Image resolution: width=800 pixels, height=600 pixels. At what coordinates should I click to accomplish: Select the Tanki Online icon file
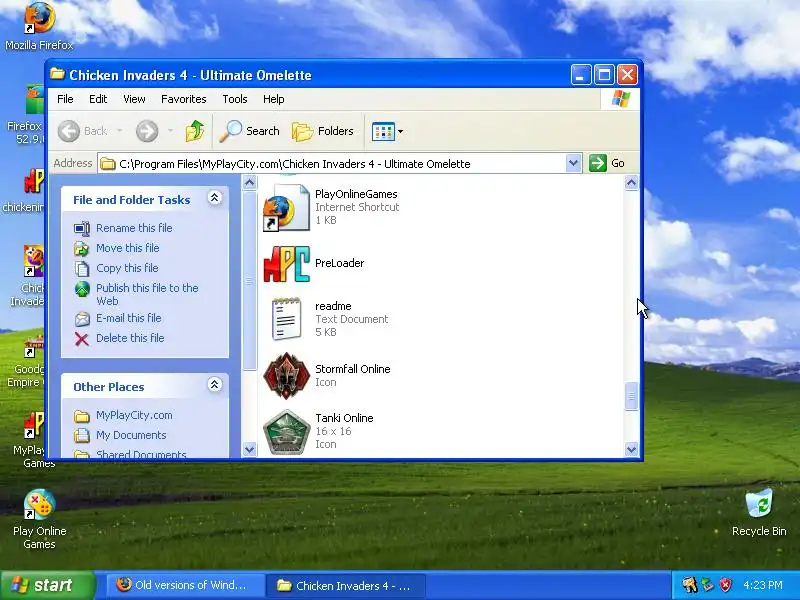tap(286, 432)
